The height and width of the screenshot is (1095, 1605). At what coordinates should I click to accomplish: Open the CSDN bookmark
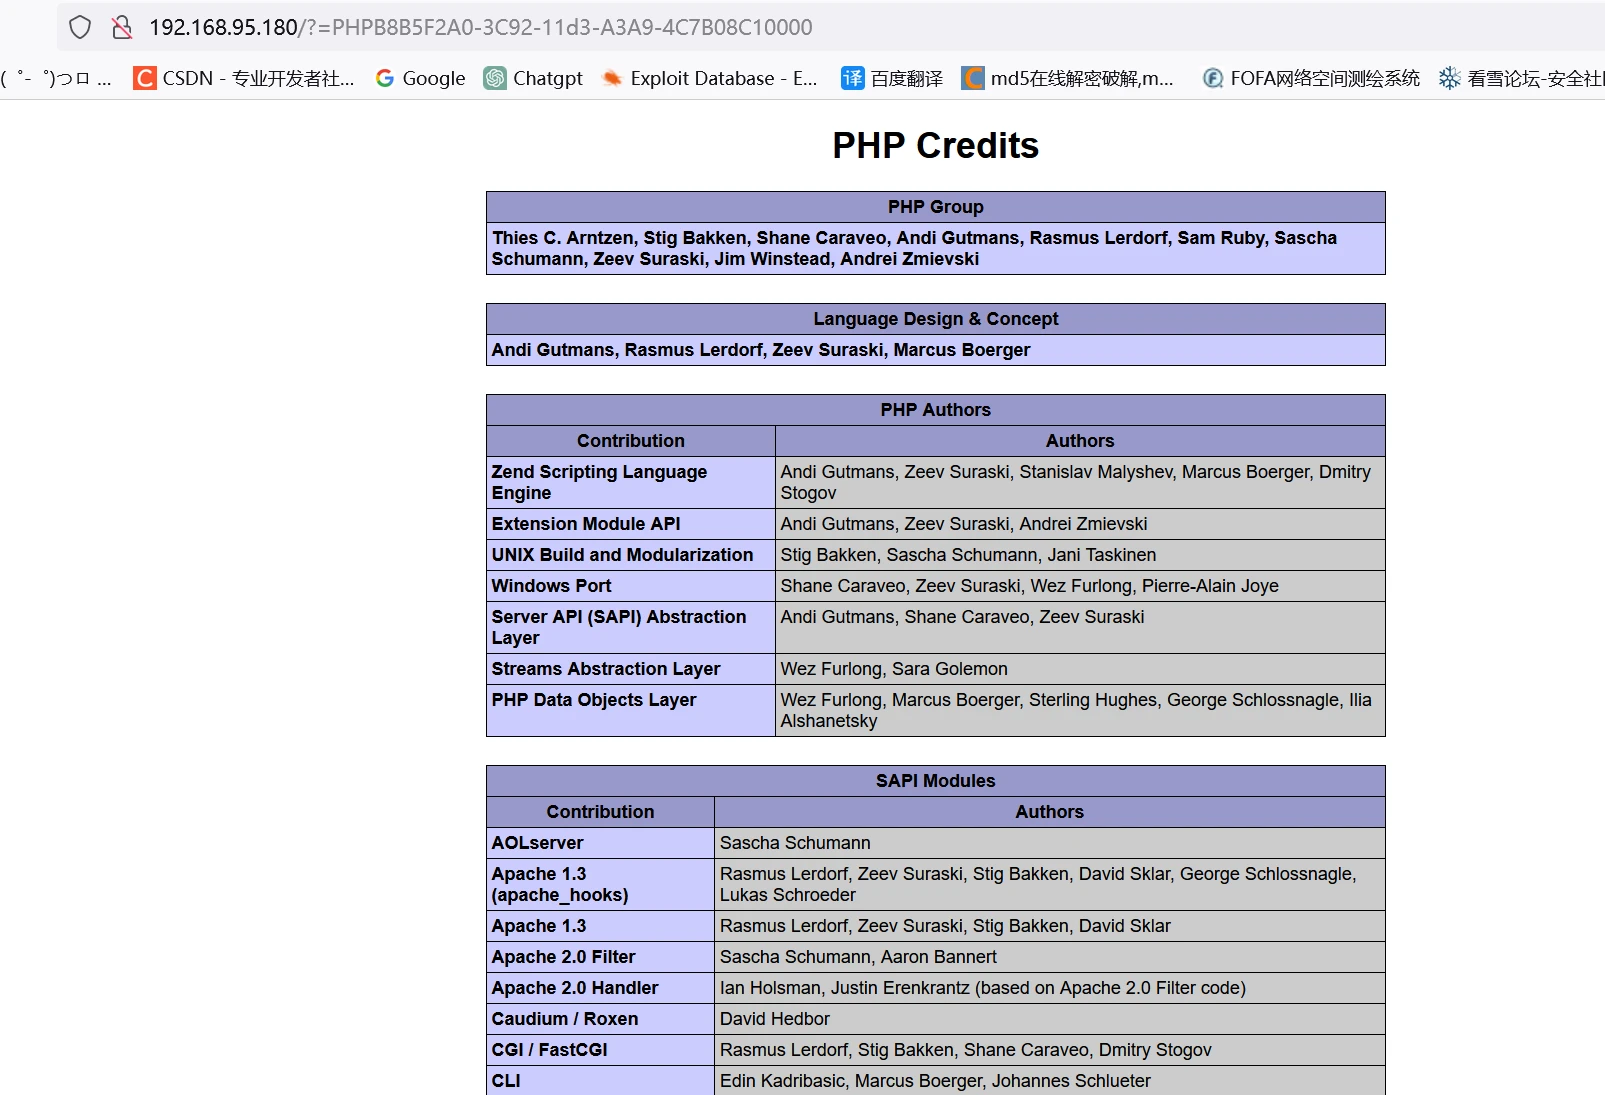tap(244, 78)
